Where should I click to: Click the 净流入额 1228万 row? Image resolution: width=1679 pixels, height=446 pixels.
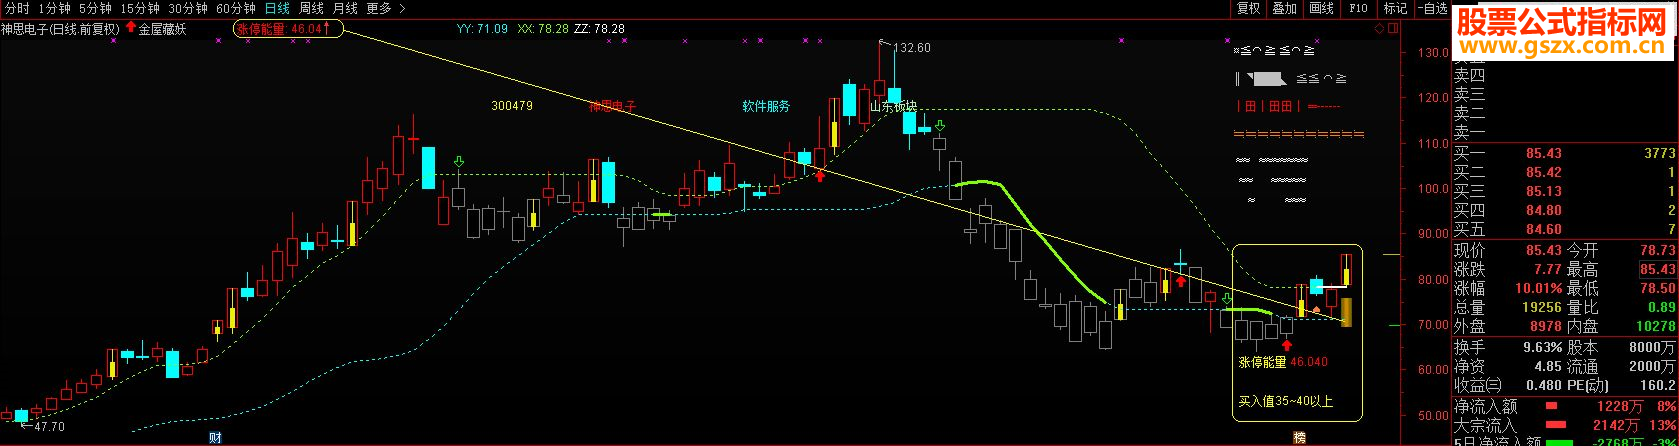pyautogui.click(x=1565, y=406)
